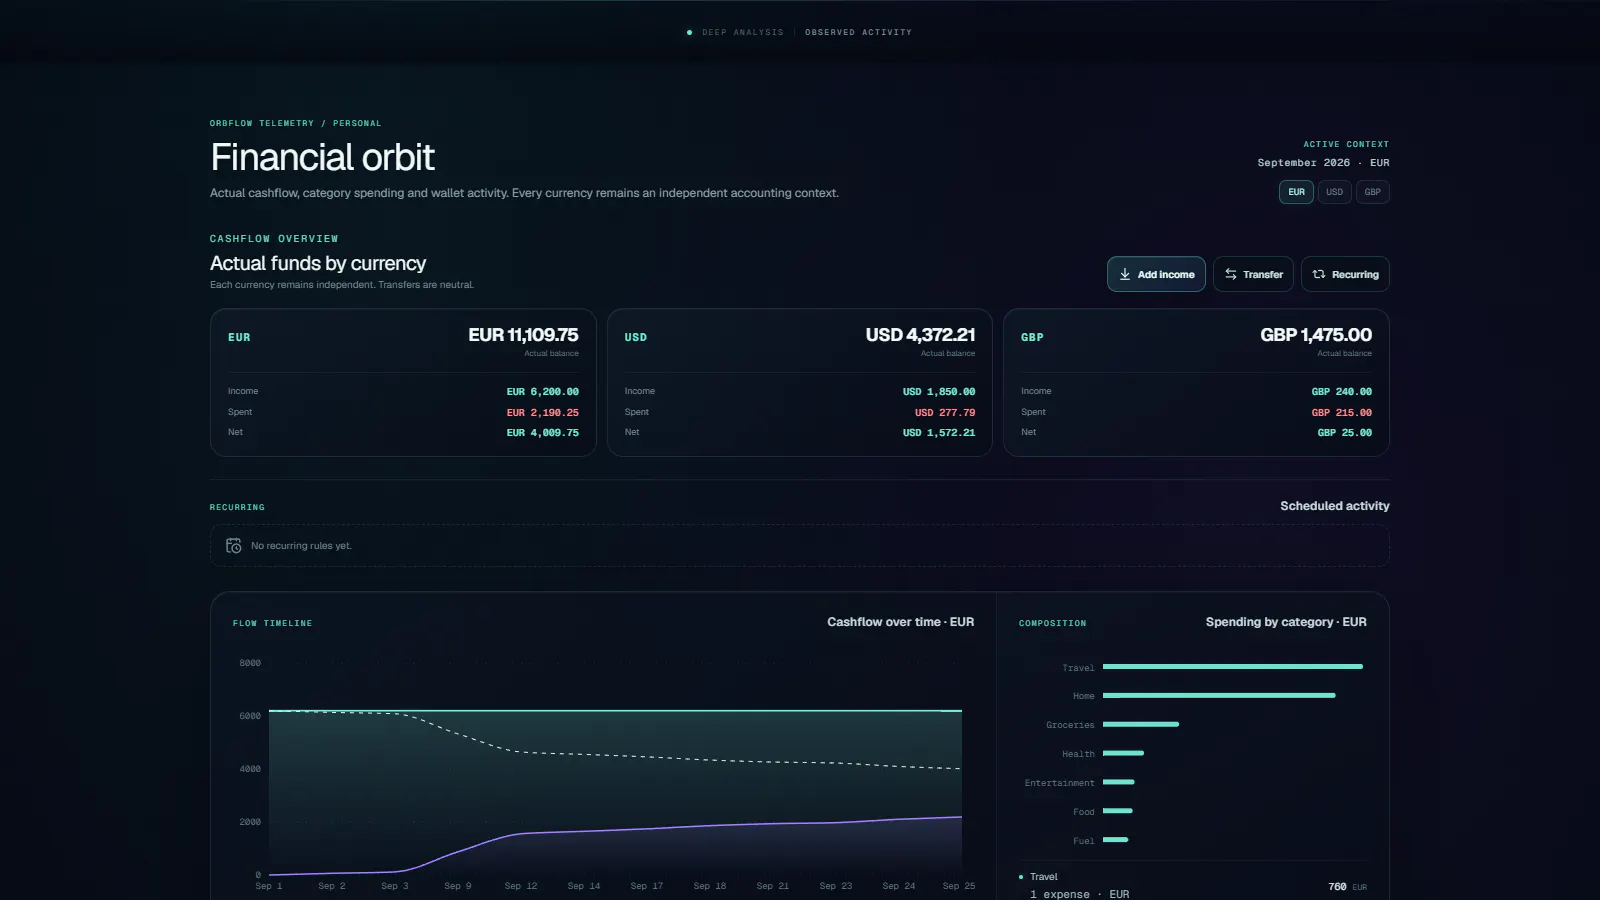The width and height of the screenshot is (1600, 900).
Task: Click the USD 4,372.21 balance
Action: pyautogui.click(x=920, y=335)
